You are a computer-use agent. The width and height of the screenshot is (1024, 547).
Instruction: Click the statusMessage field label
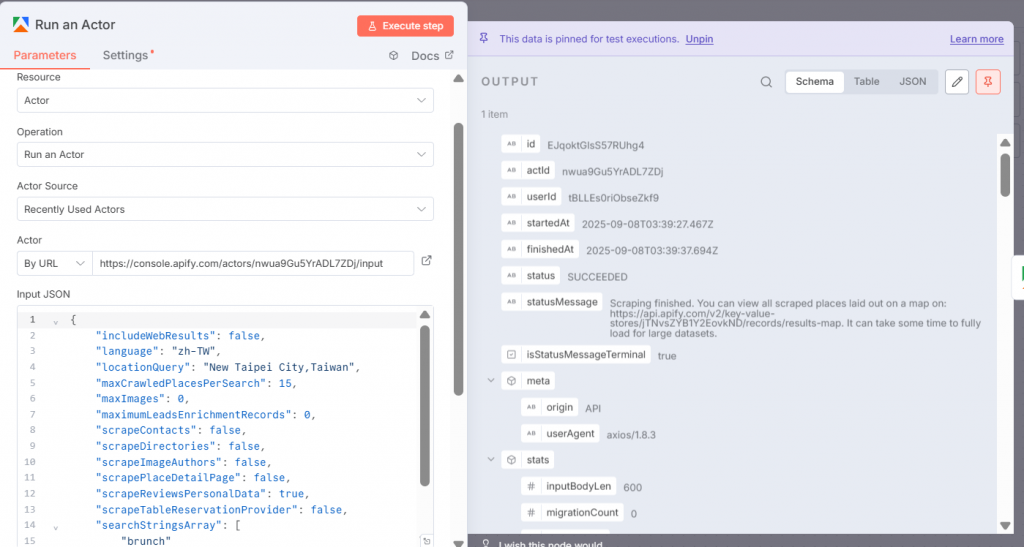[562, 302]
